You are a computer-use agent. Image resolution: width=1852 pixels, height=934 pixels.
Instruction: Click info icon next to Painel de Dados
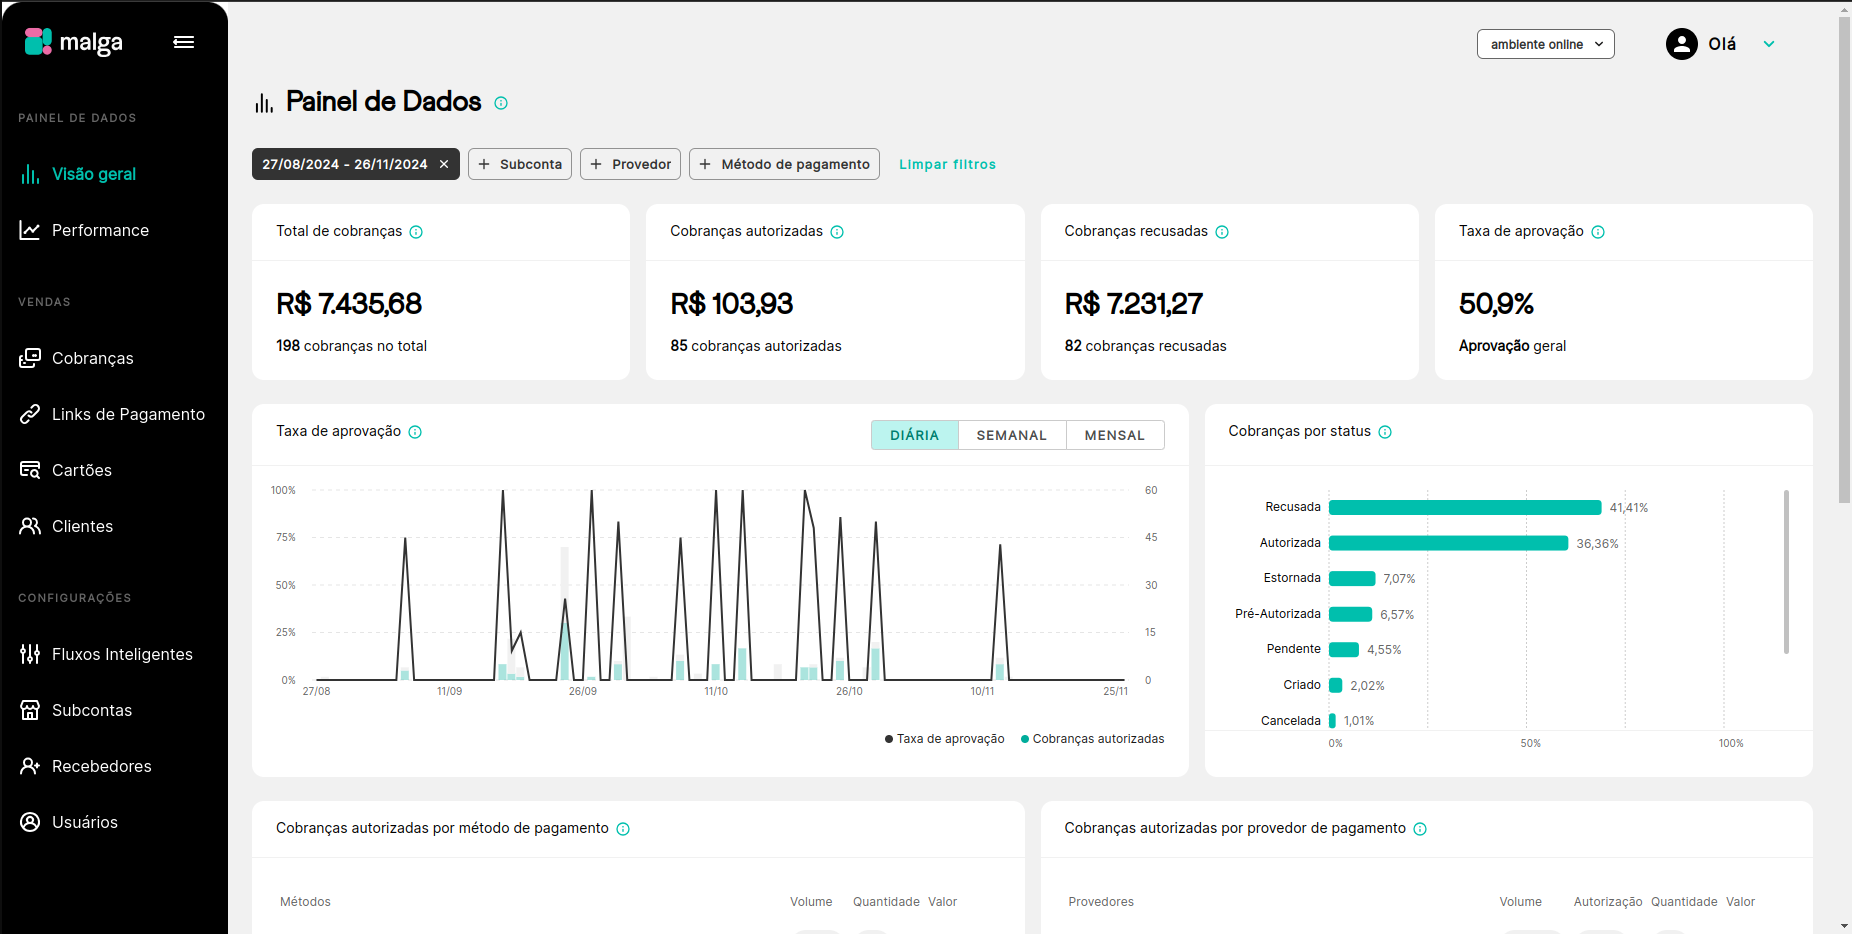pyautogui.click(x=501, y=103)
